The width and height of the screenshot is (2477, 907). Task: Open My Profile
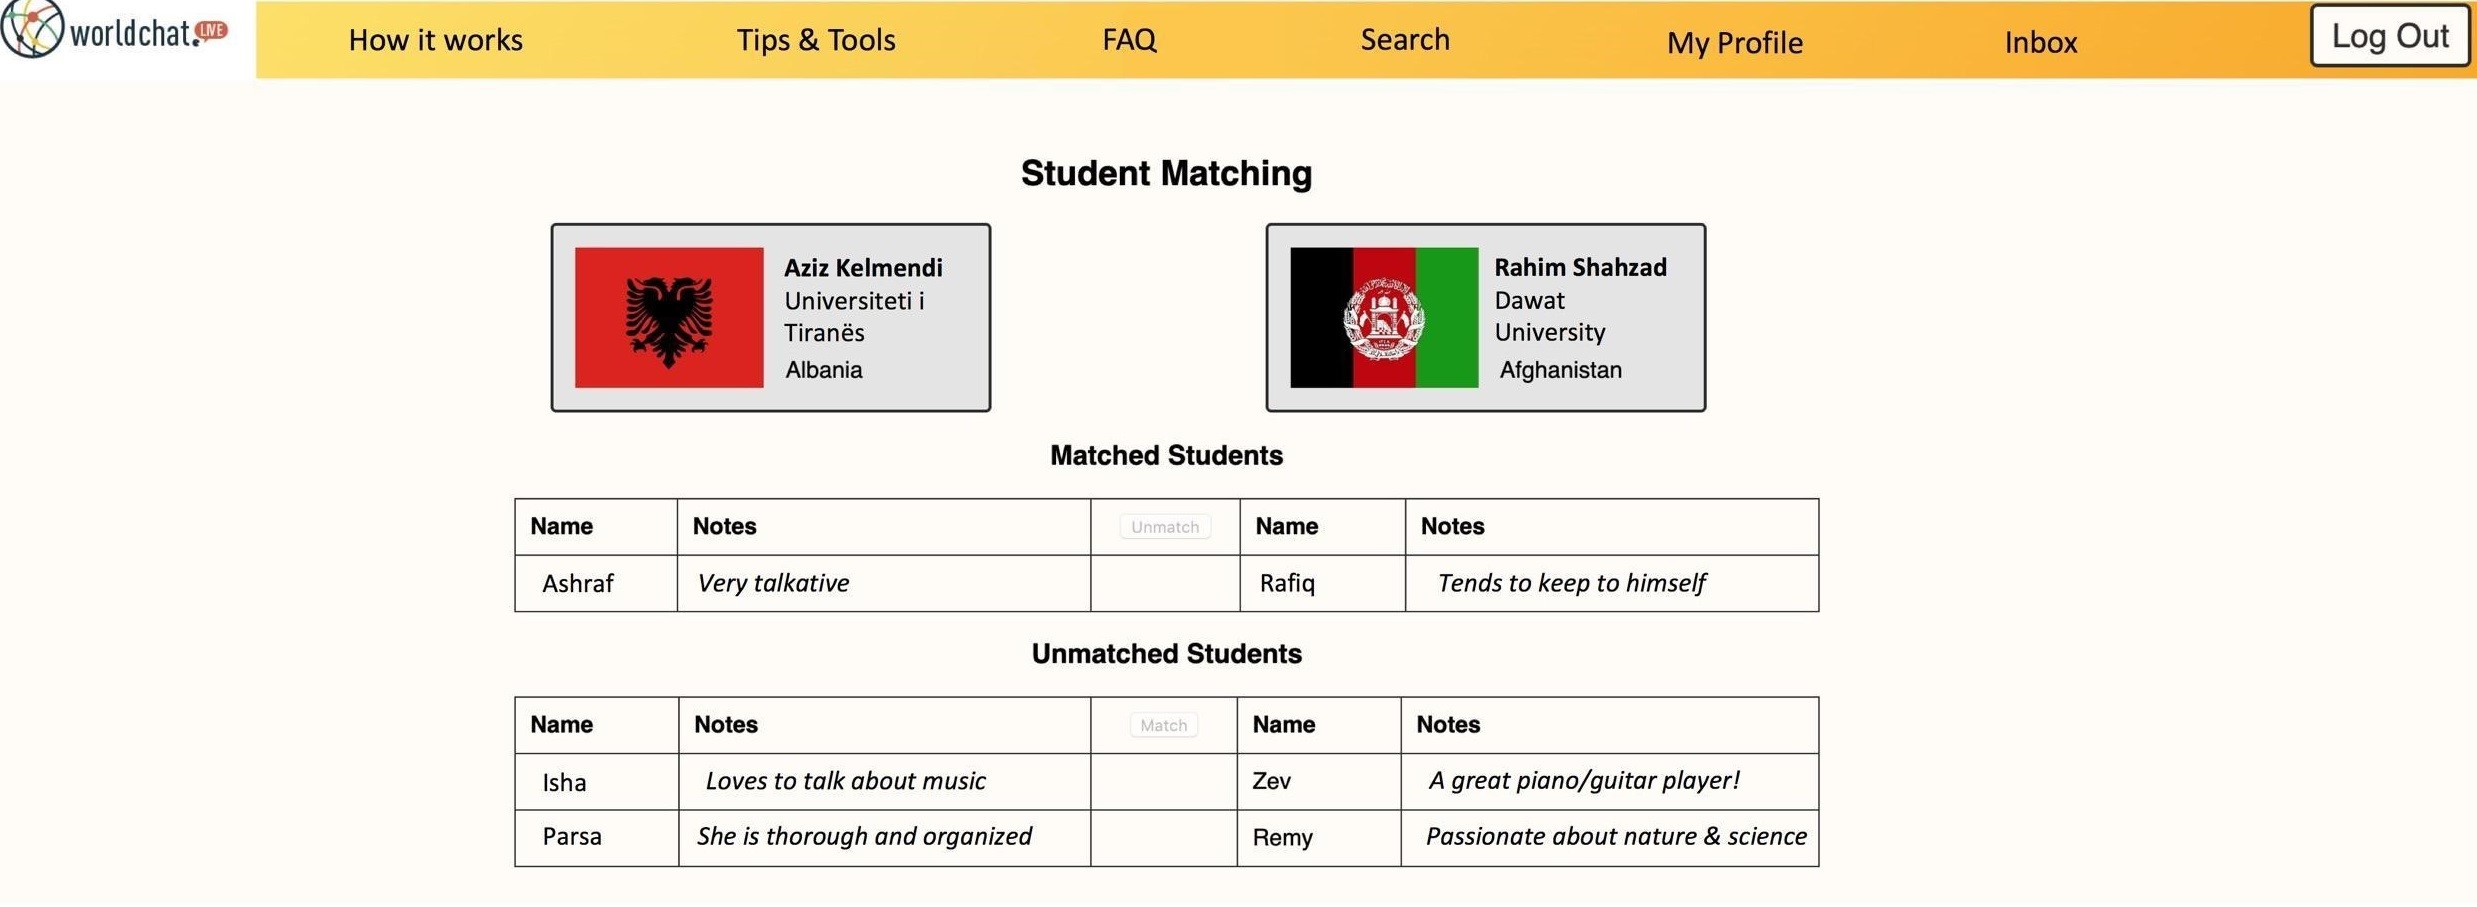pyautogui.click(x=1734, y=42)
